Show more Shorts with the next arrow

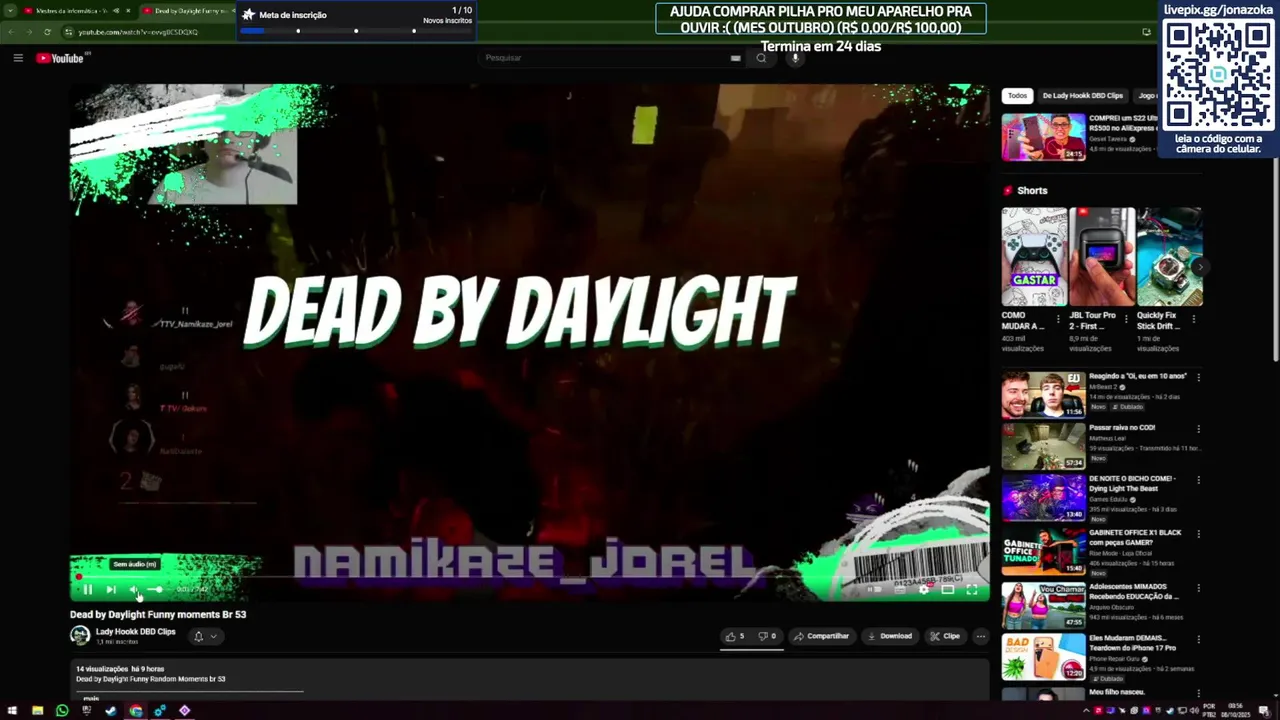click(1200, 267)
